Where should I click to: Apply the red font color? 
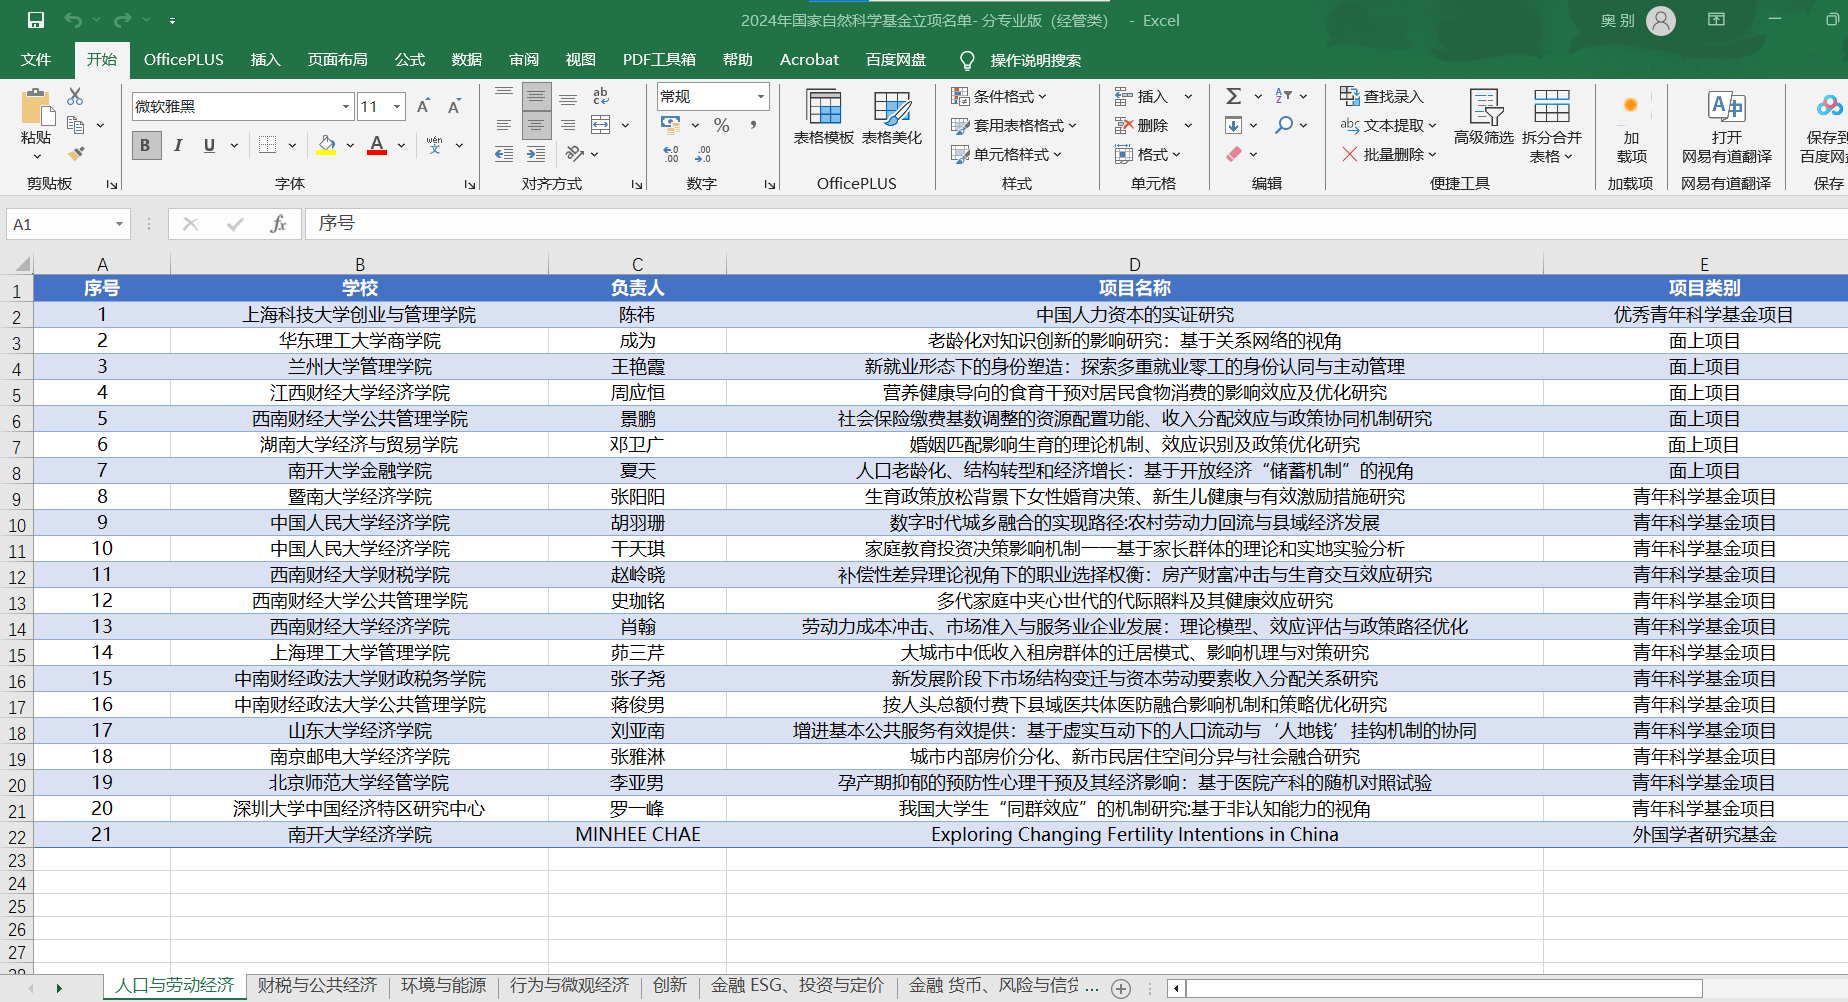[x=377, y=145]
